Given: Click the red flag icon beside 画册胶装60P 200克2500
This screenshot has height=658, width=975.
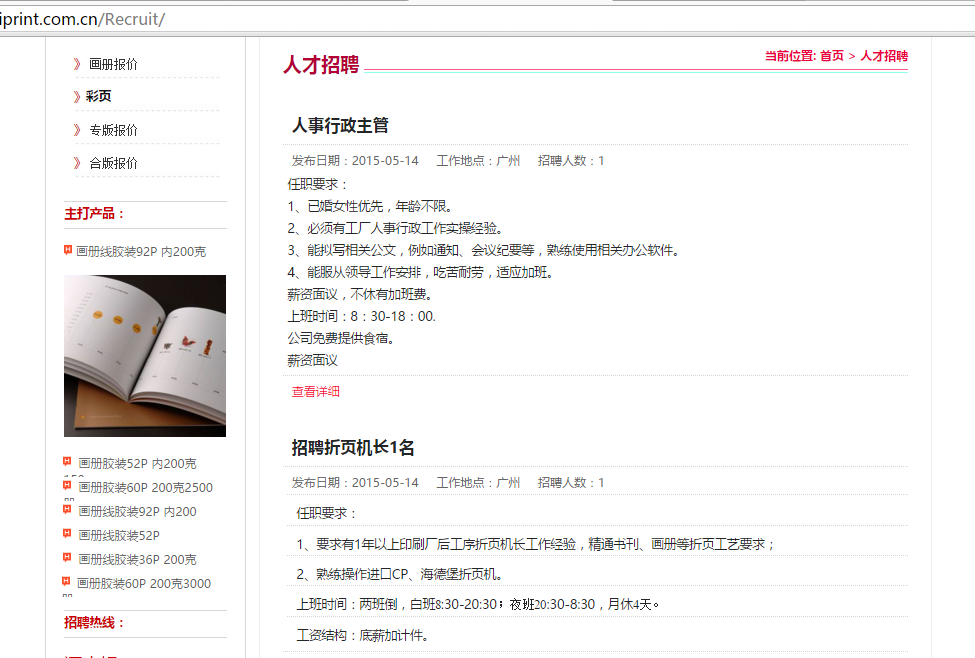Looking at the screenshot, I should point(67,485).
